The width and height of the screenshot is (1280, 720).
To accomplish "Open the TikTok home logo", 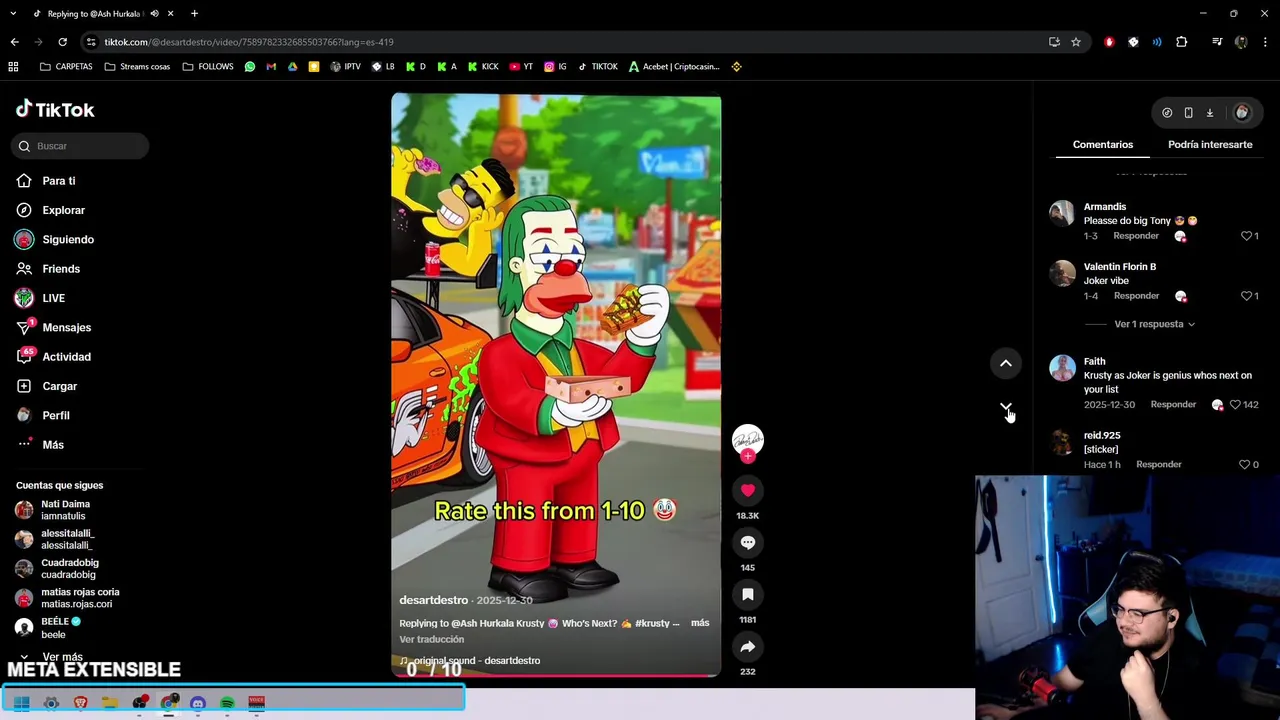I will (x=55, y=110).
